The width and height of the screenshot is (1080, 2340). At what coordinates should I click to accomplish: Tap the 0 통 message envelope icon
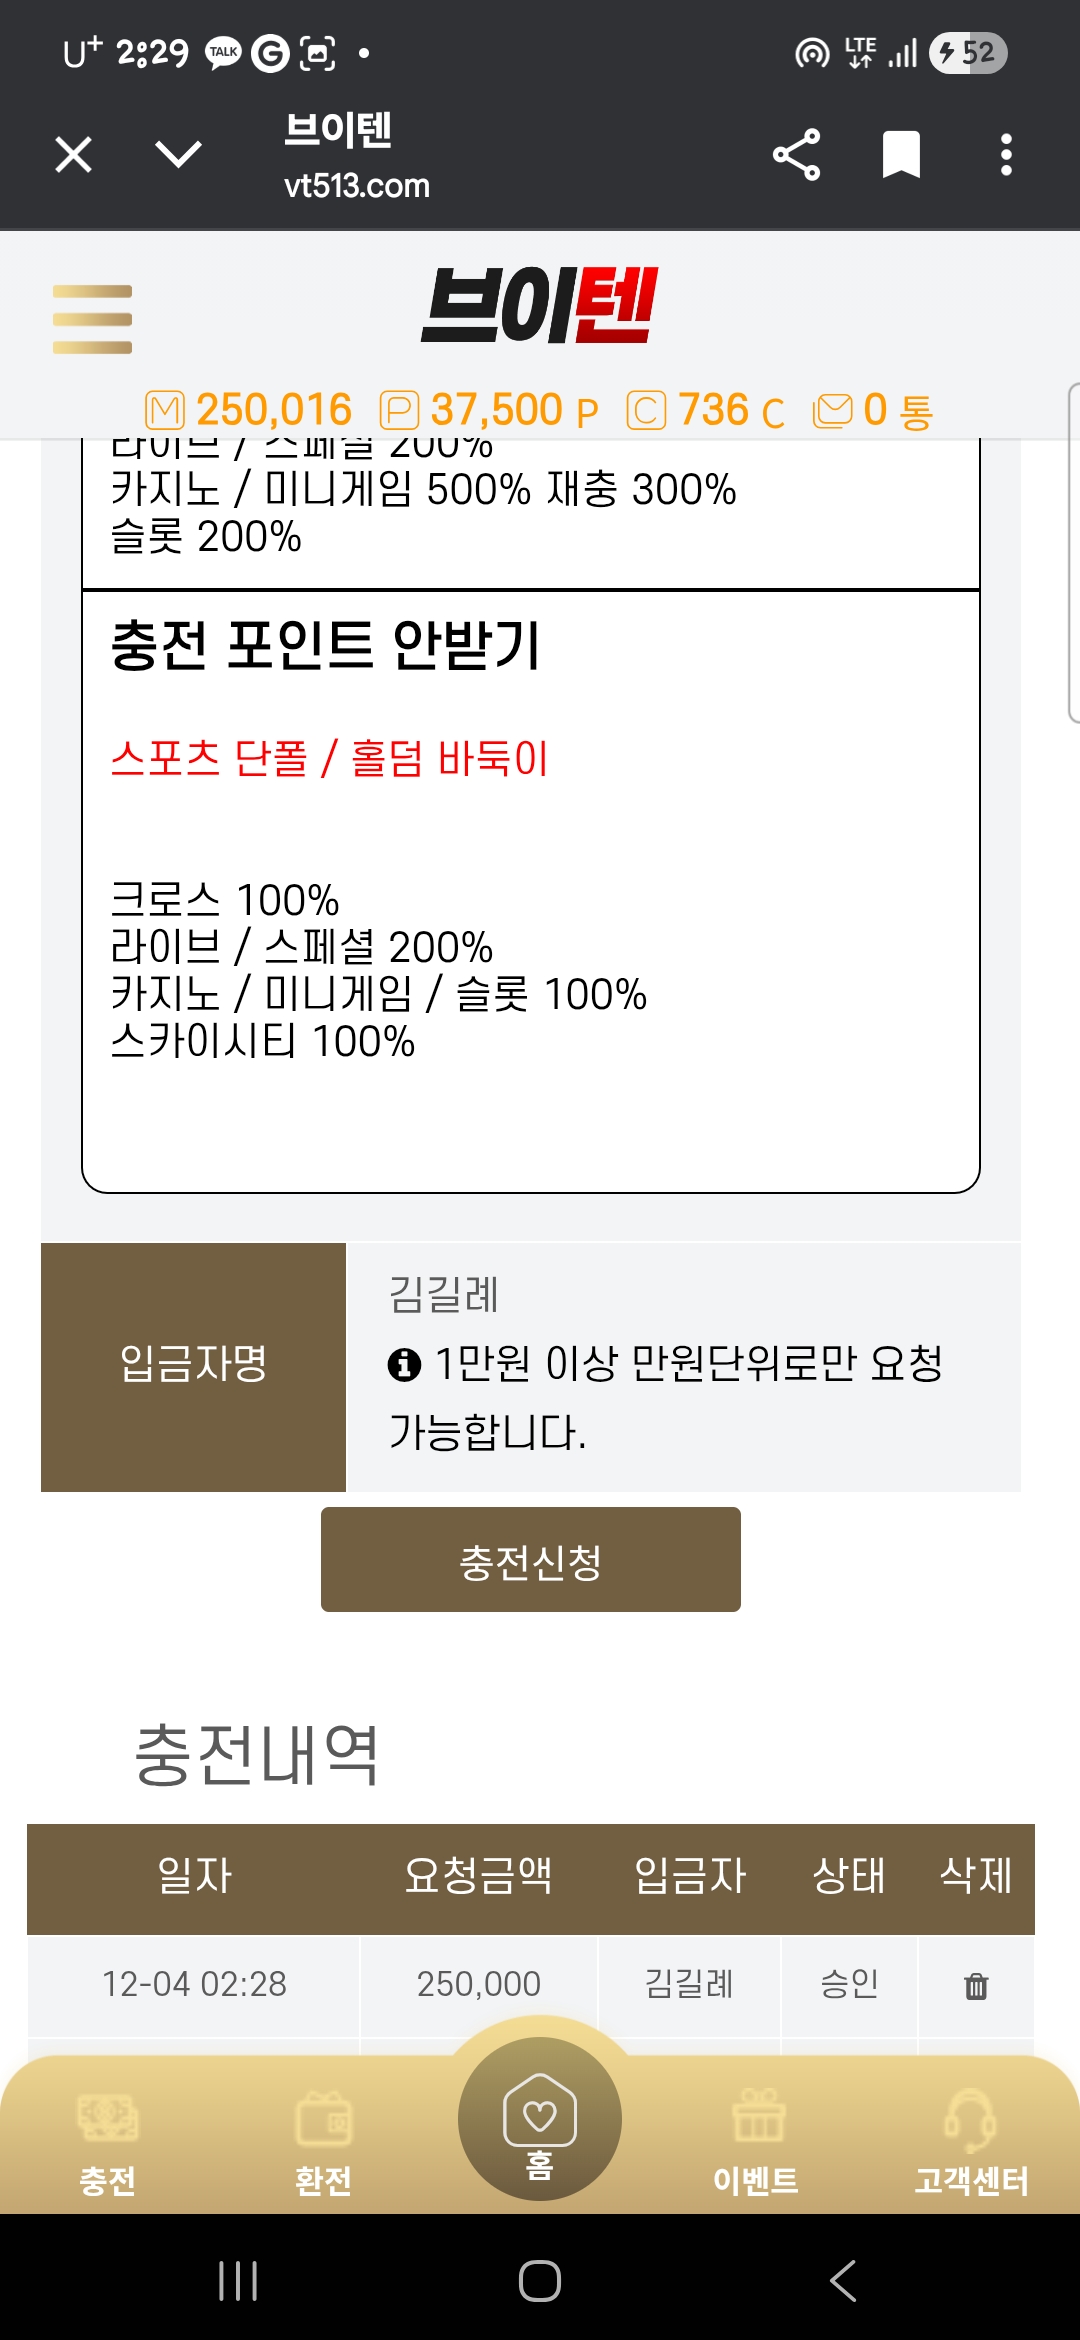point(833,410)
